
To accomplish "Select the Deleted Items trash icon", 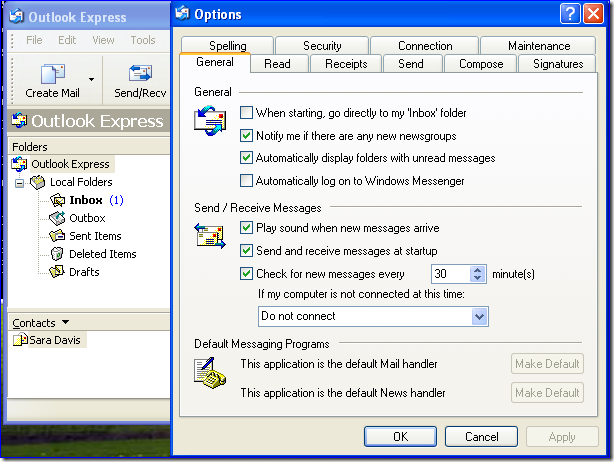I will (57, 254).
